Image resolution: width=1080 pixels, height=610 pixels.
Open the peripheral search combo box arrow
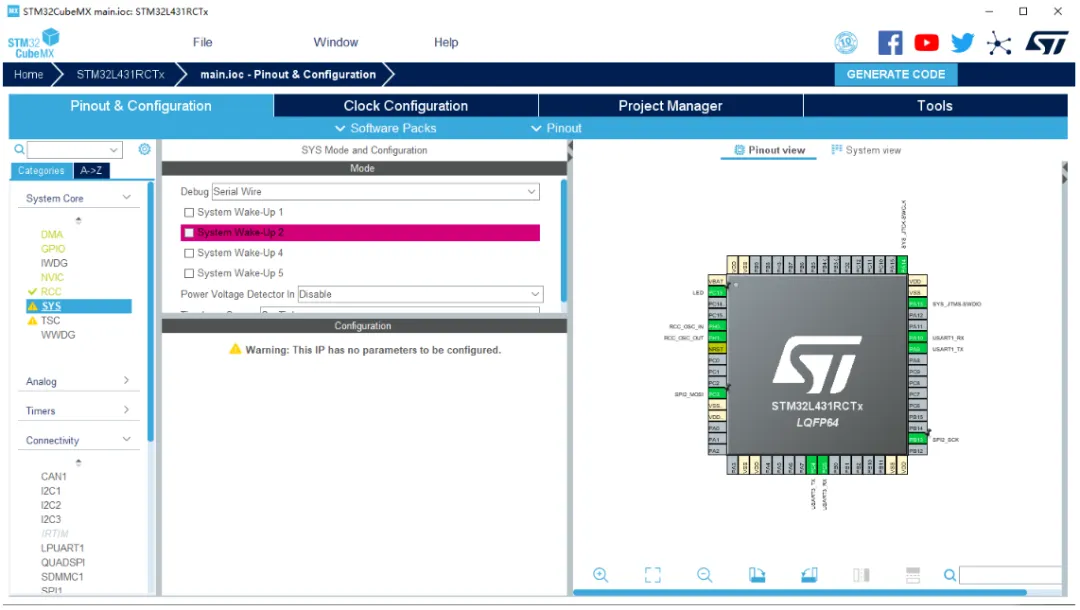pos(113,150)
